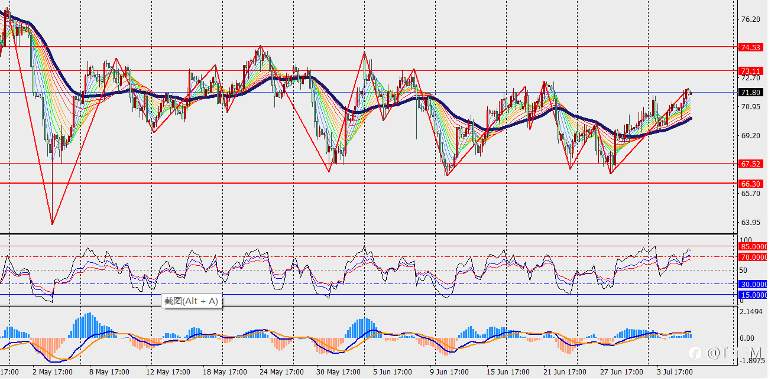Click the 24 May 17:00 date label
The height and width of the screenshot is (380, 770).
(282, 372)
